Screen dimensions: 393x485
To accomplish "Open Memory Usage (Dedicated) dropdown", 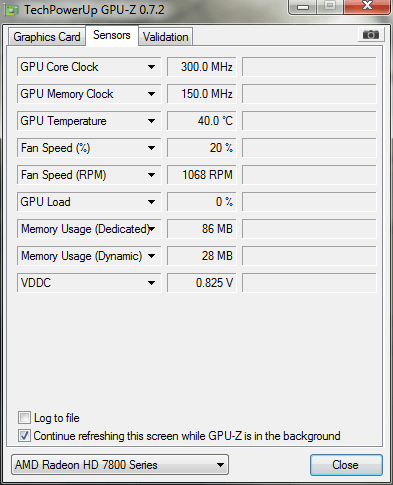I will [151, 229].
